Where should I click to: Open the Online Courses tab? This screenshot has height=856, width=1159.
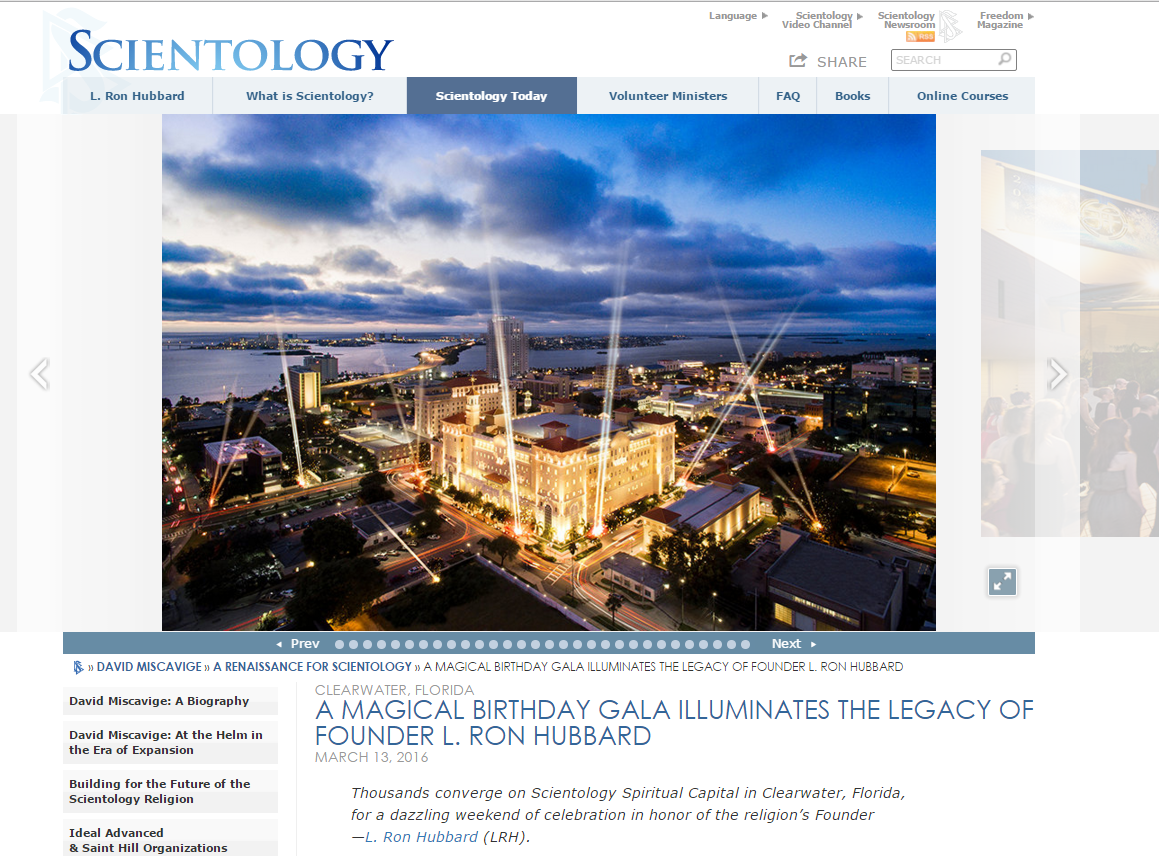point(962,95)
